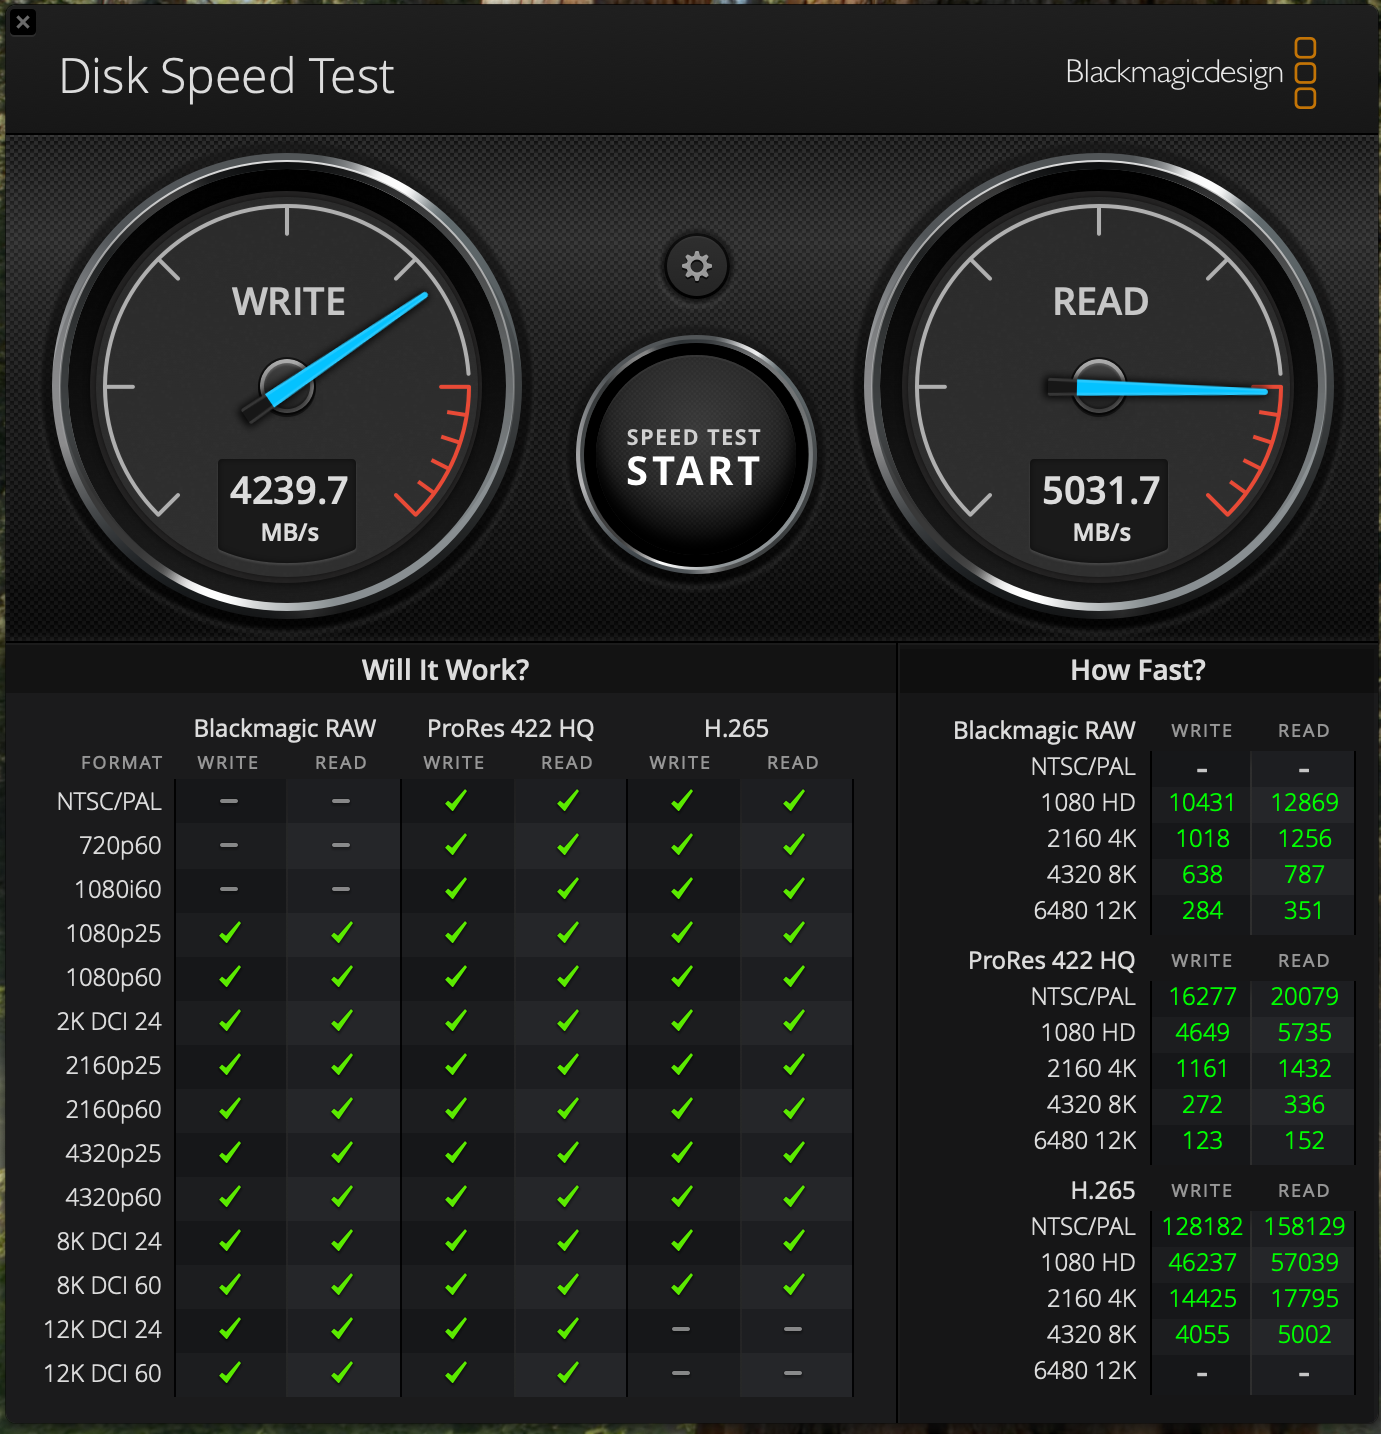Click Blackmagic RAW read checkmark for 12K DCI 24
The image size is (1381, 1434).
coord(341,1329)
